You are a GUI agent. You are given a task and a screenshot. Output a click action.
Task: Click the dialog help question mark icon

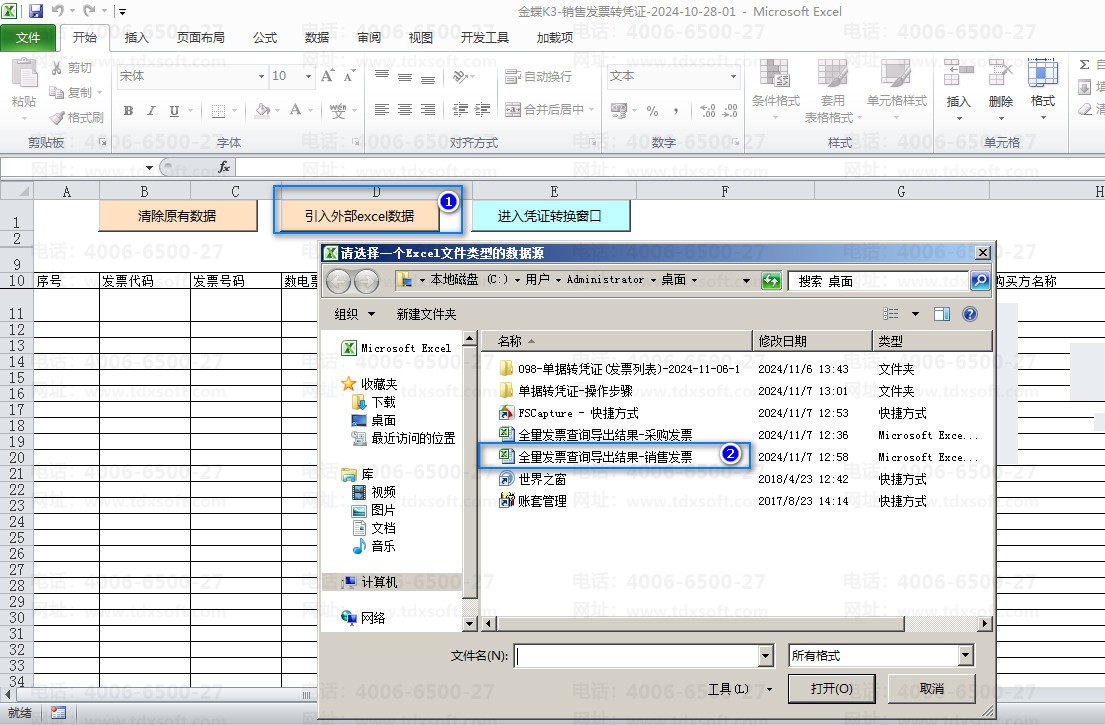(970, 314)
